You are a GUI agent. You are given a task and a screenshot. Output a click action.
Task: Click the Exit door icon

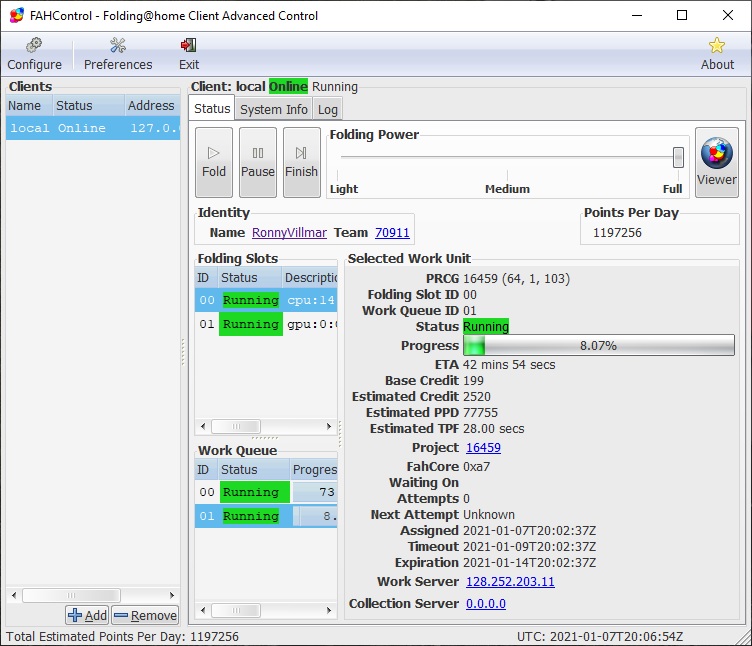188,45
